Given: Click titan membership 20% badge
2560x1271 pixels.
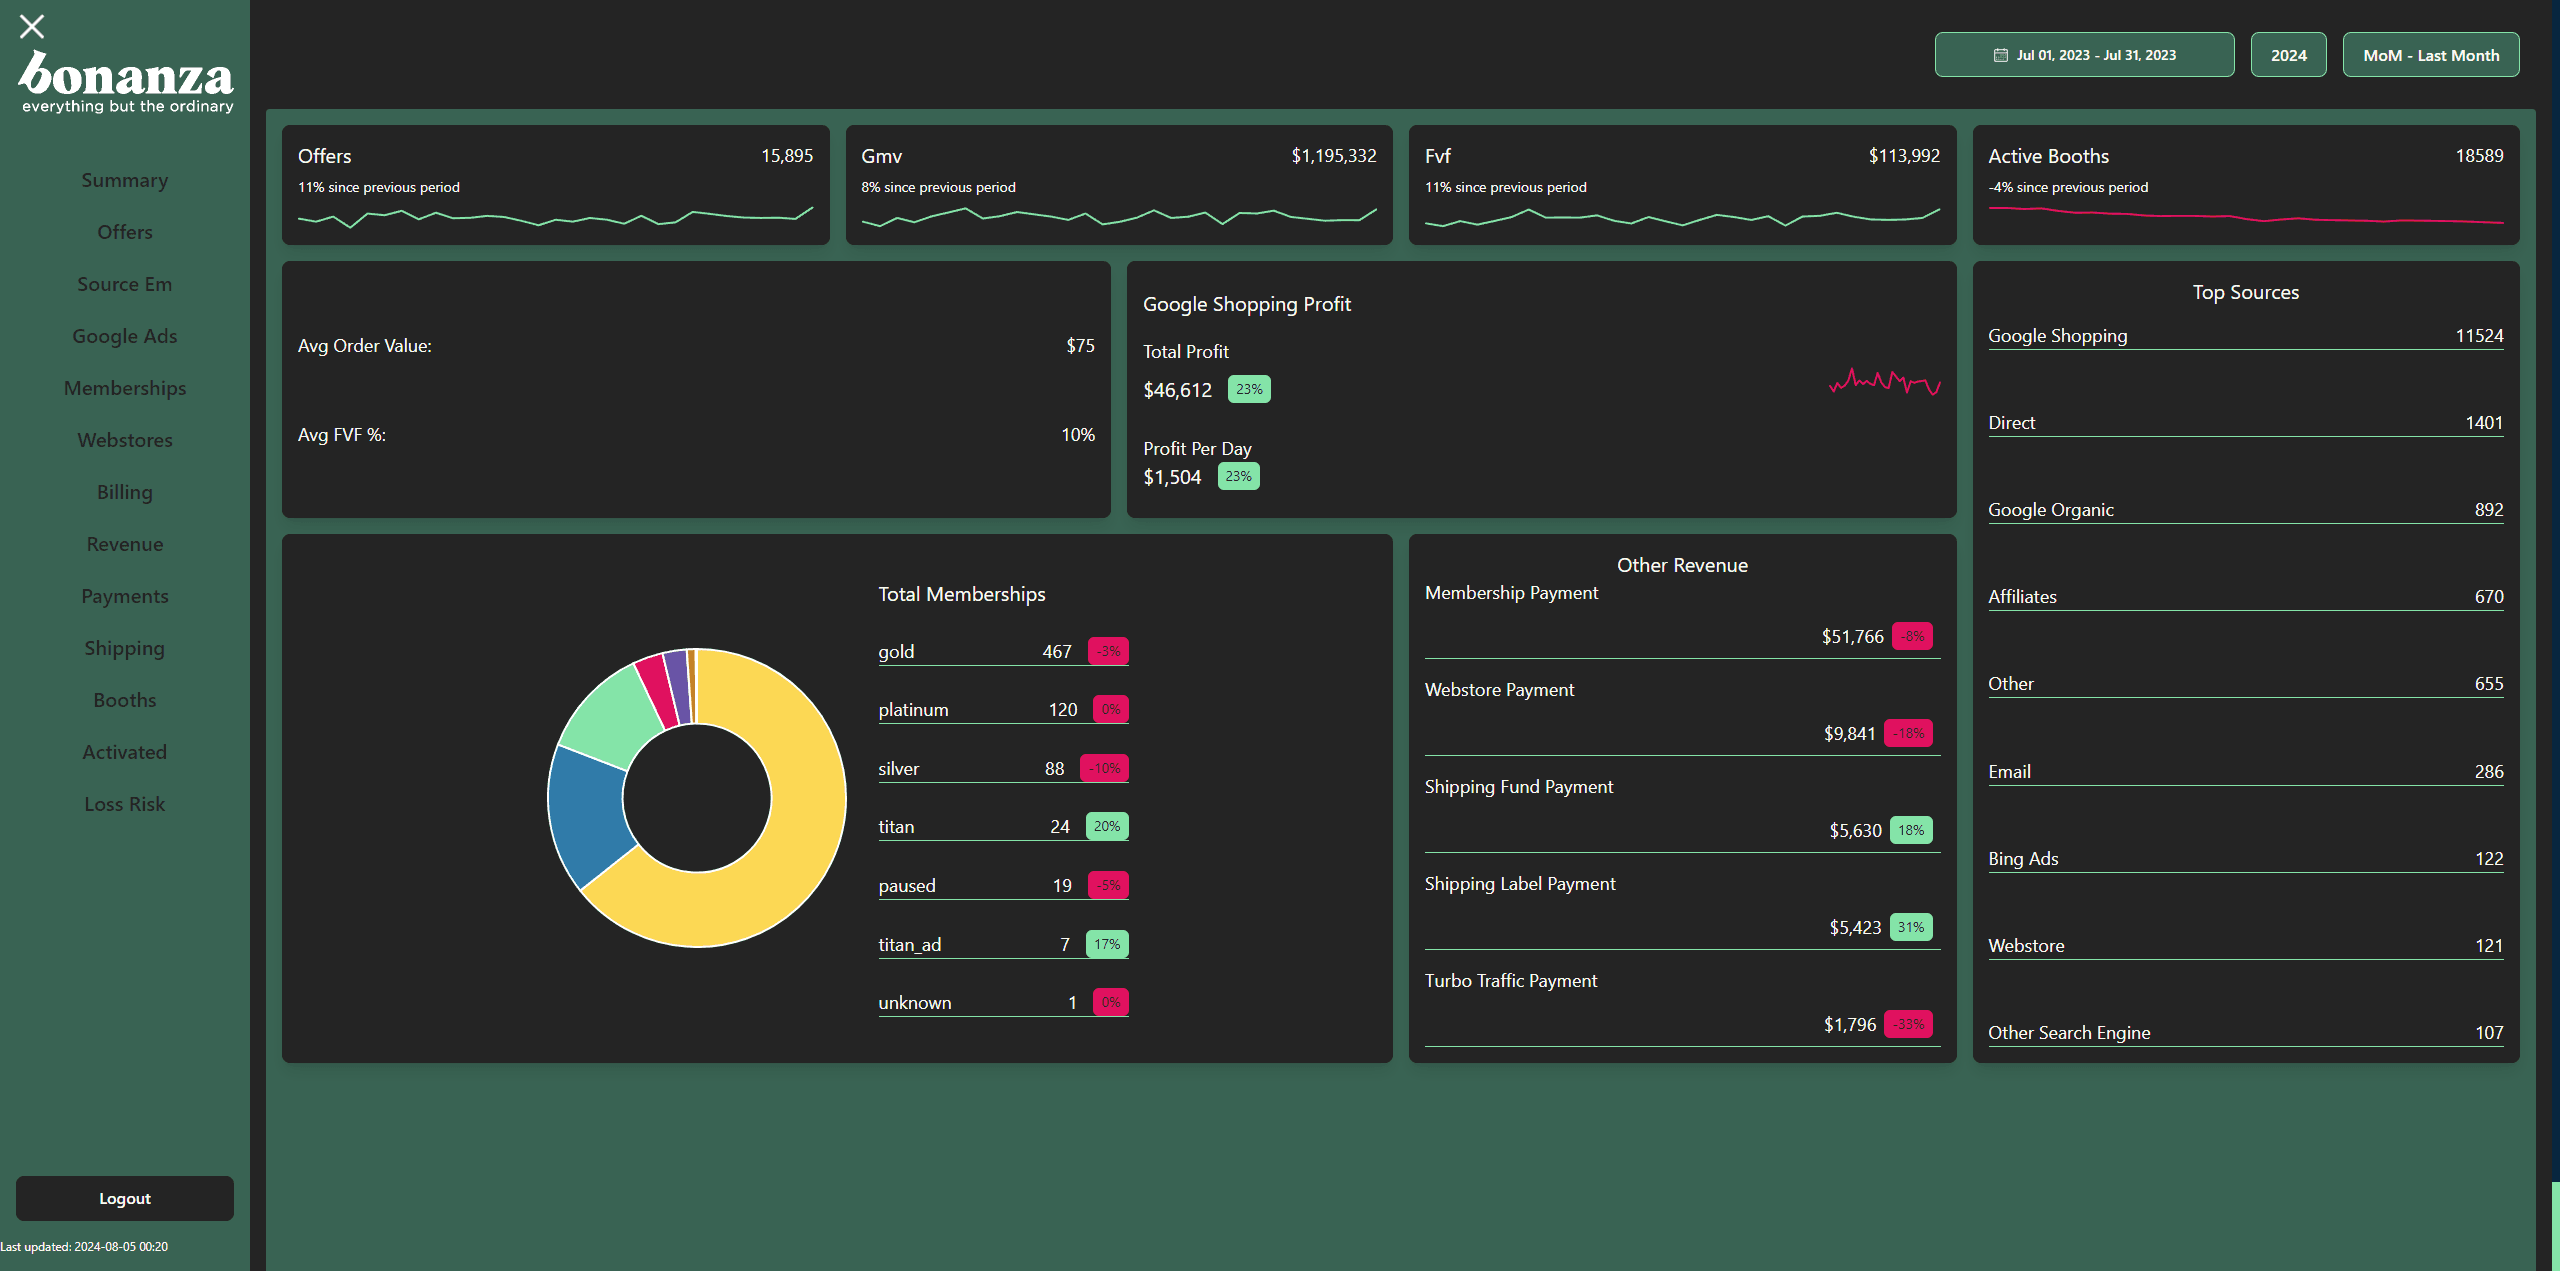Looking at the screenshot, I should click(x=1107, y=826).
